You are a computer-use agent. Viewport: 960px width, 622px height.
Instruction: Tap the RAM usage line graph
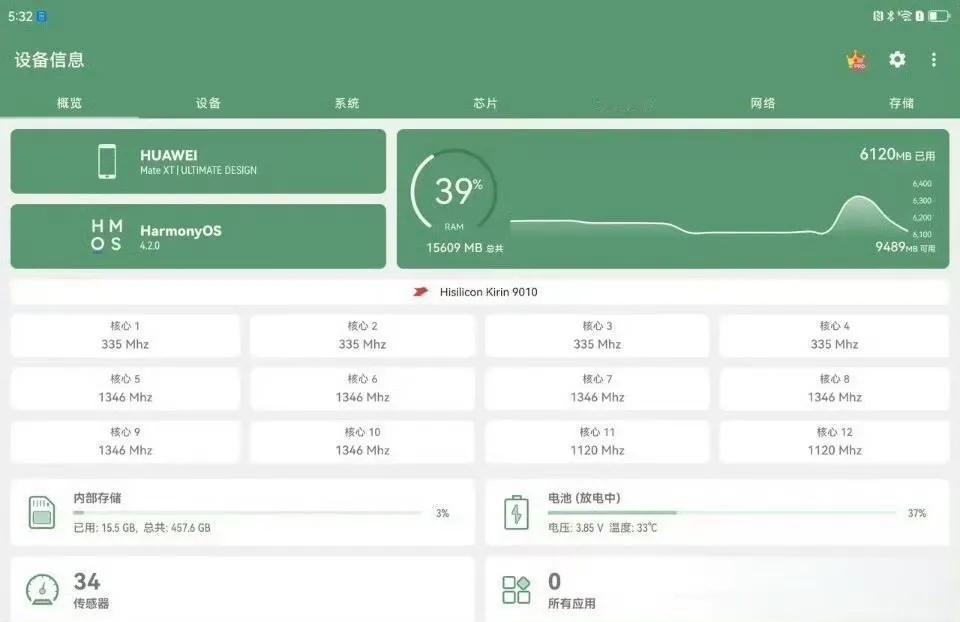709,214
